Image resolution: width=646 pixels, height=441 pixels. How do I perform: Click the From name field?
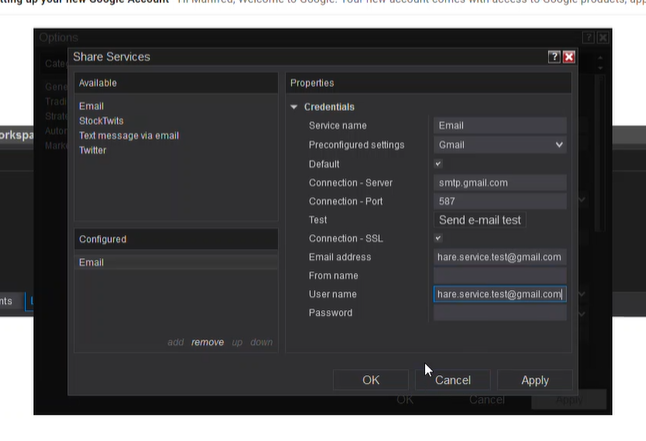500,276
